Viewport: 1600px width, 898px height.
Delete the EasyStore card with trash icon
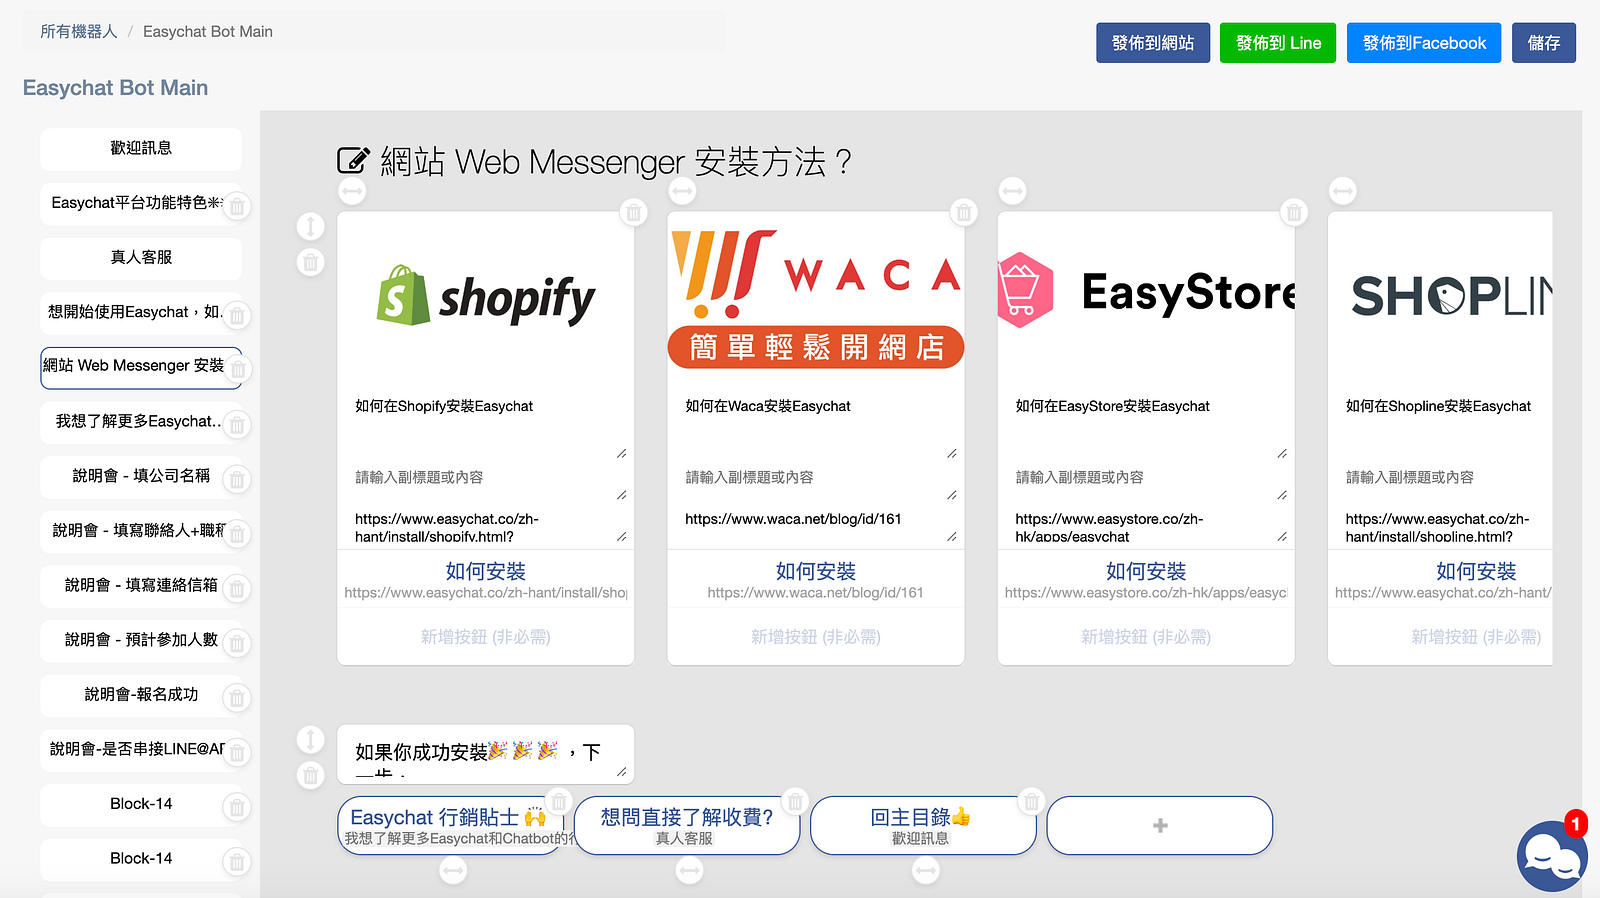pyautogui.click(x=1294, y=212)
